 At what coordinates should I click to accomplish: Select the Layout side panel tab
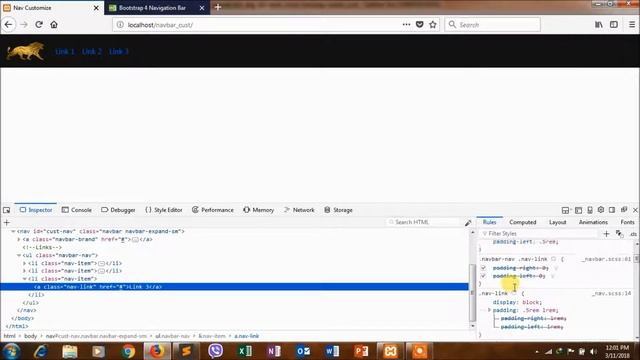tap(557, 222)
